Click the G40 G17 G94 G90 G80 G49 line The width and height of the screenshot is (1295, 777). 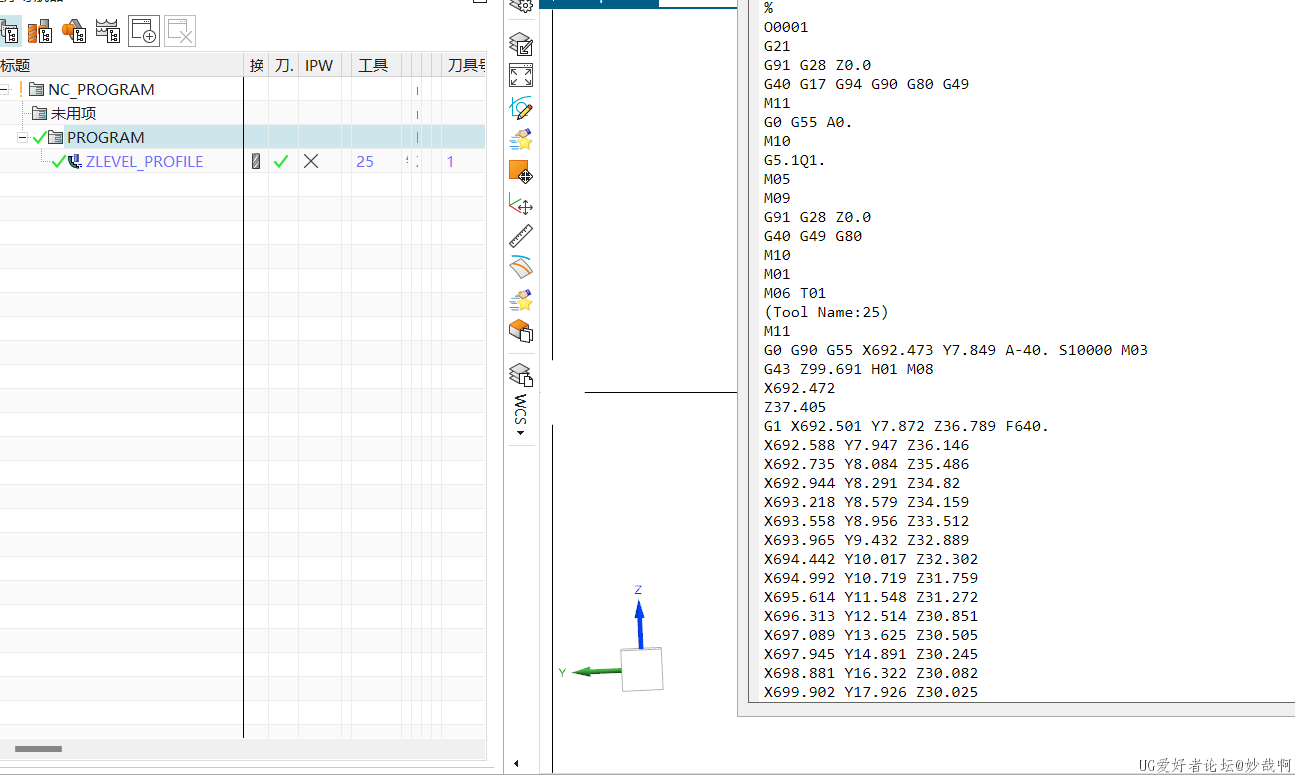[866, 84]
